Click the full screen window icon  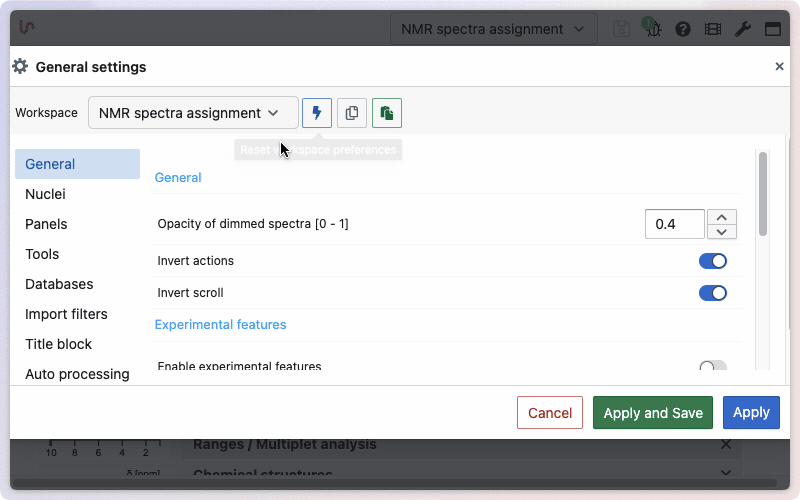(x=773, y=29)
